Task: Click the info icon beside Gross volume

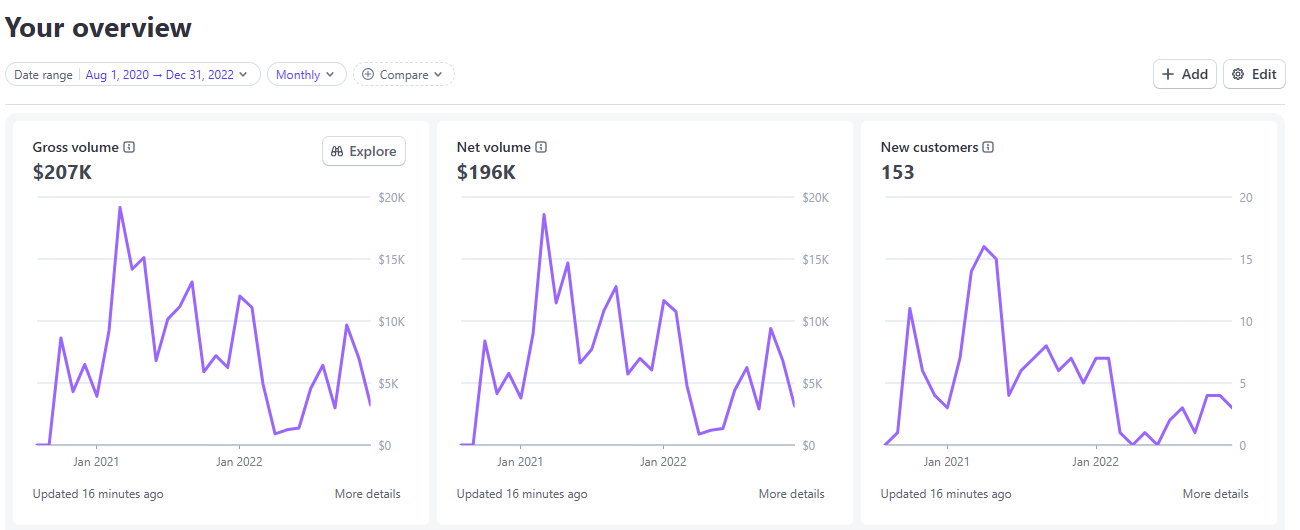Action: coord(129,148)
